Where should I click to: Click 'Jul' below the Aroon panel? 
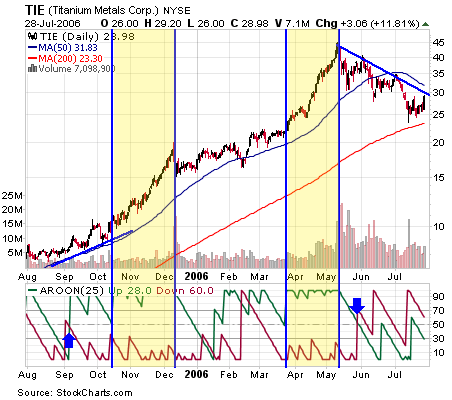point(394,375)
